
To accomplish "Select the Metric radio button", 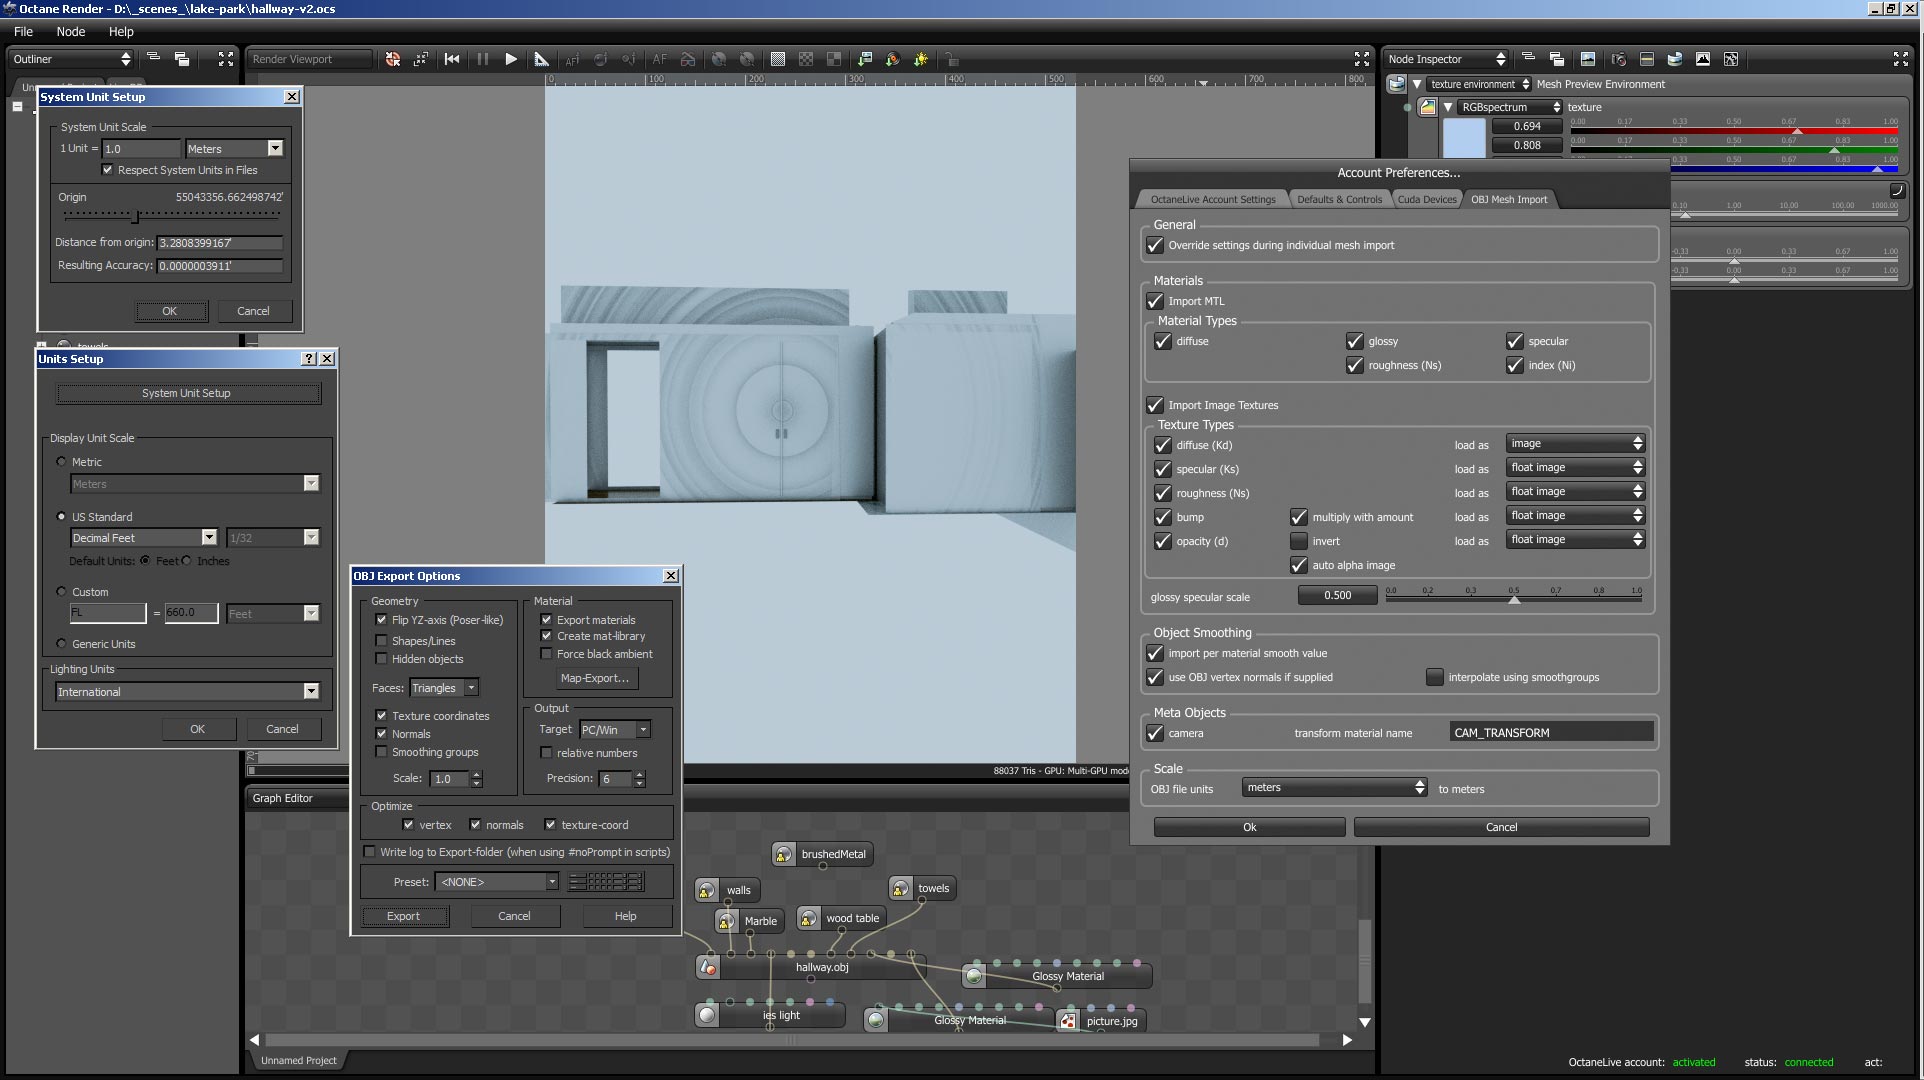I will pos(62,462).
